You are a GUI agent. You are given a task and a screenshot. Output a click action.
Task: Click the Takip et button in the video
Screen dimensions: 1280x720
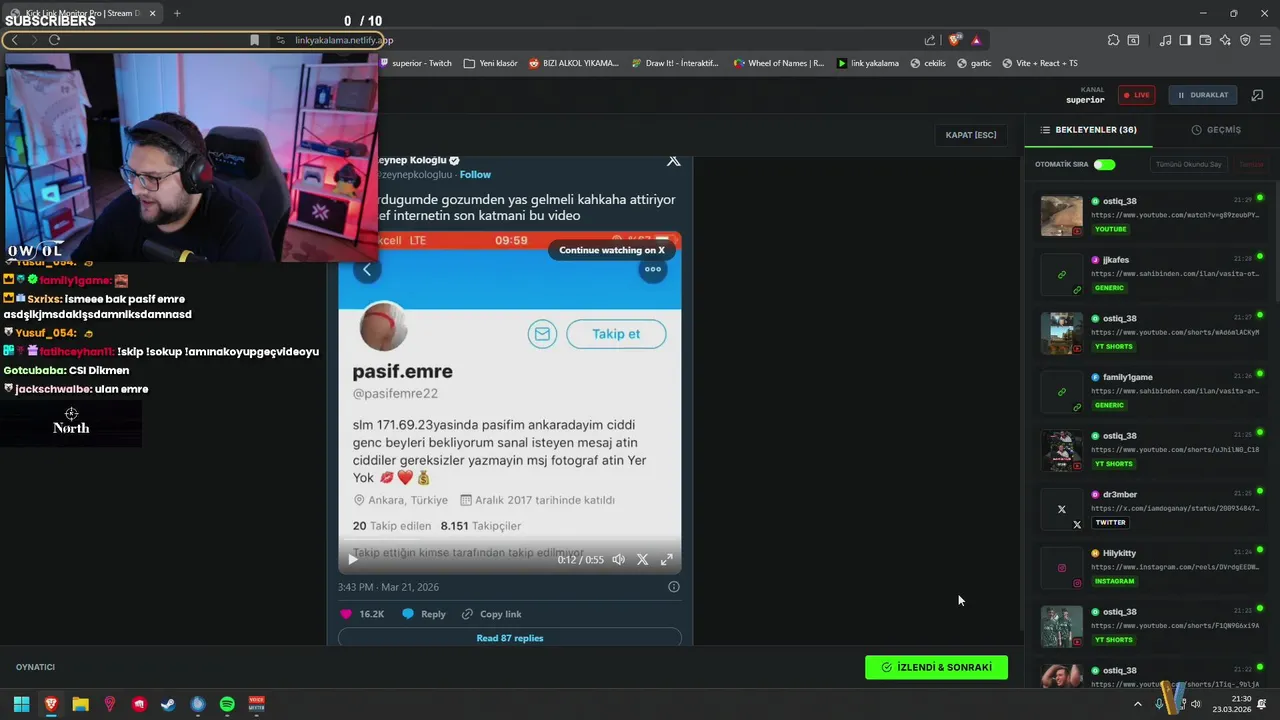point(616,334)
